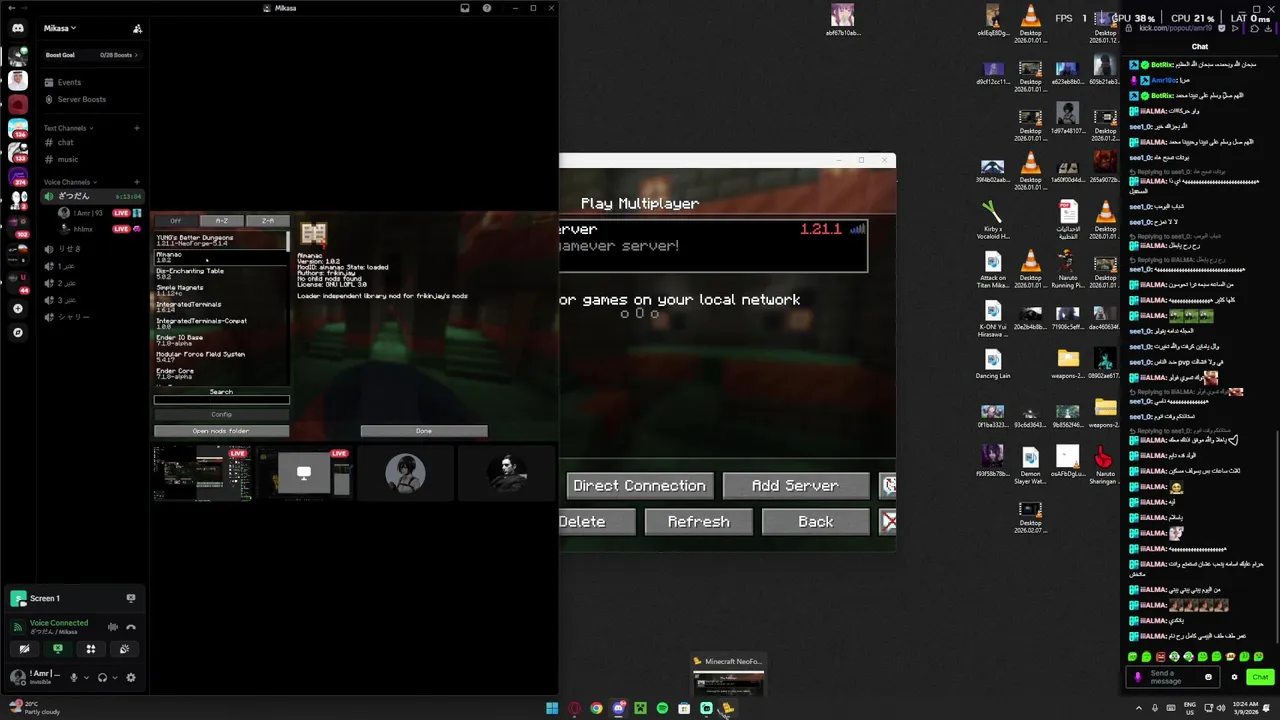Click green Chat send button
The image size is (1280, 720).
[1260, 677]
